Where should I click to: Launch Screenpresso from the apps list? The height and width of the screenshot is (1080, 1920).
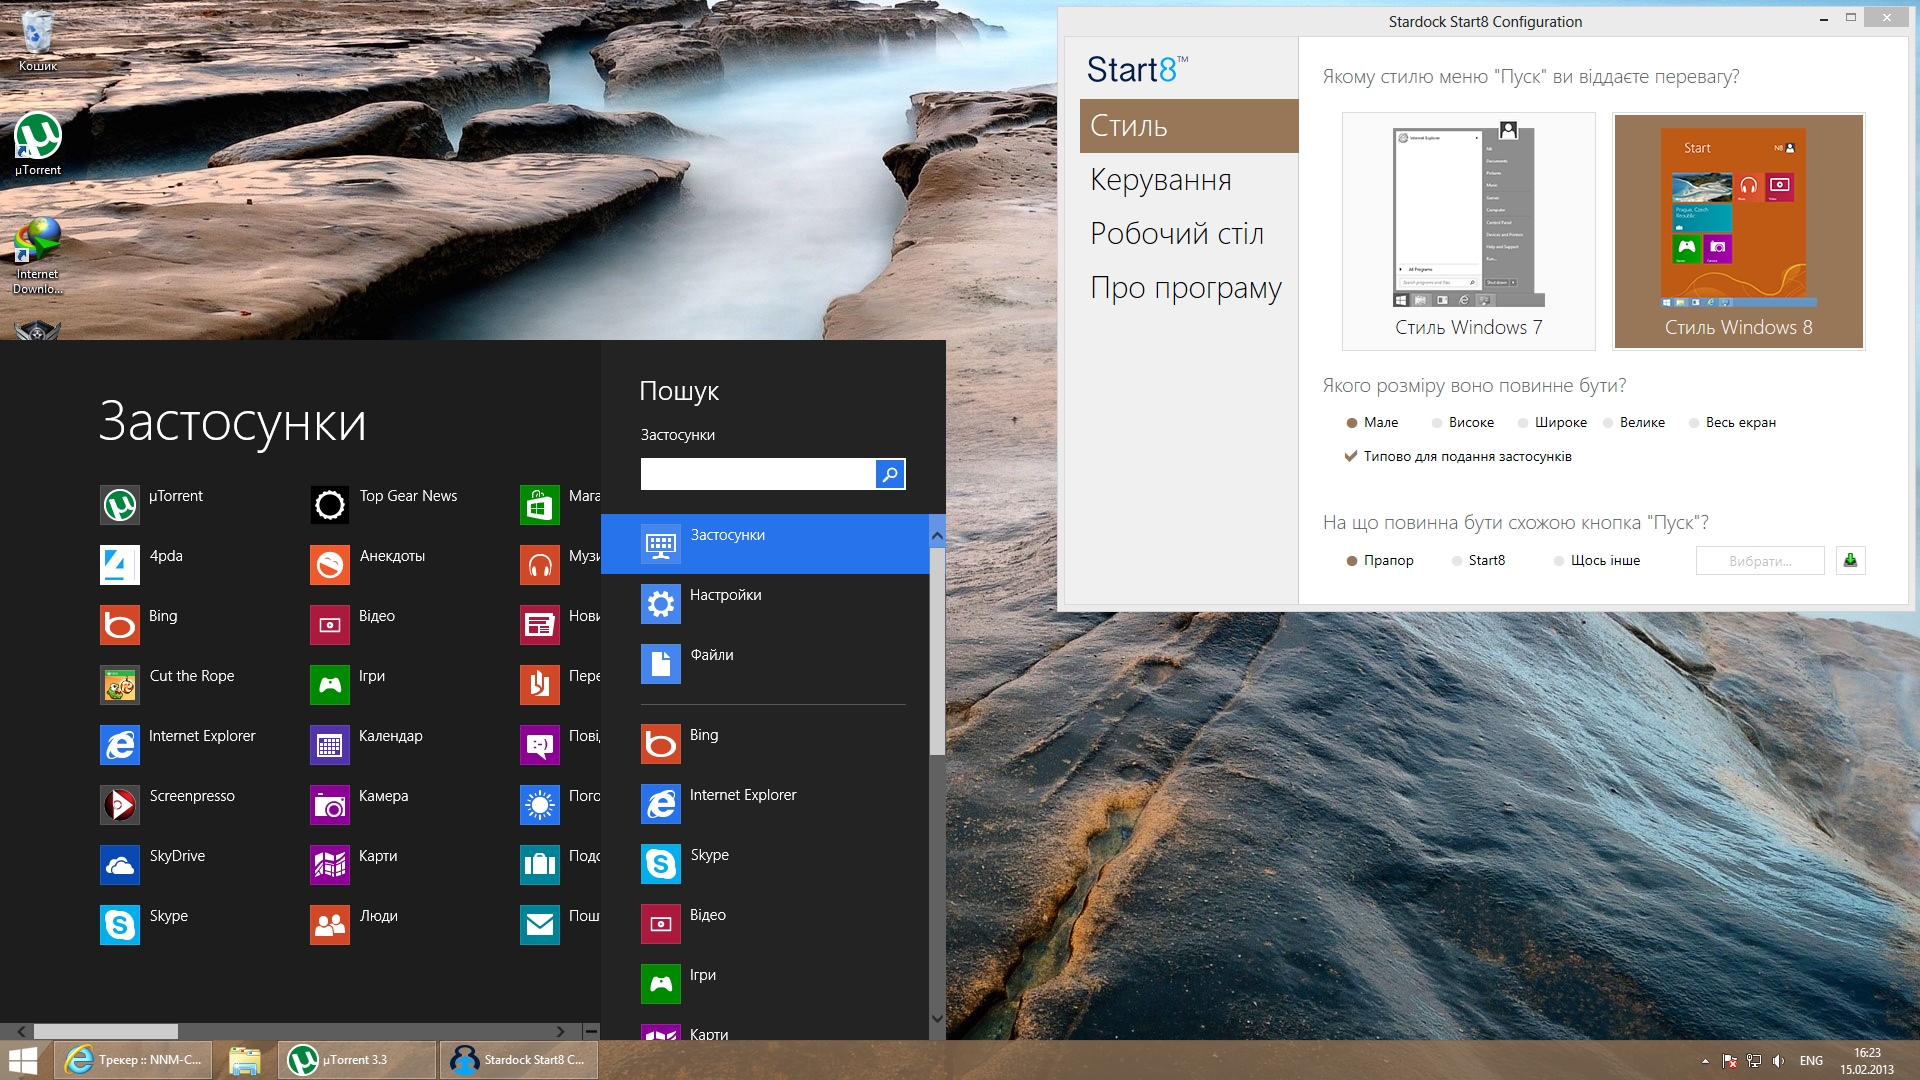click(120, 805)
